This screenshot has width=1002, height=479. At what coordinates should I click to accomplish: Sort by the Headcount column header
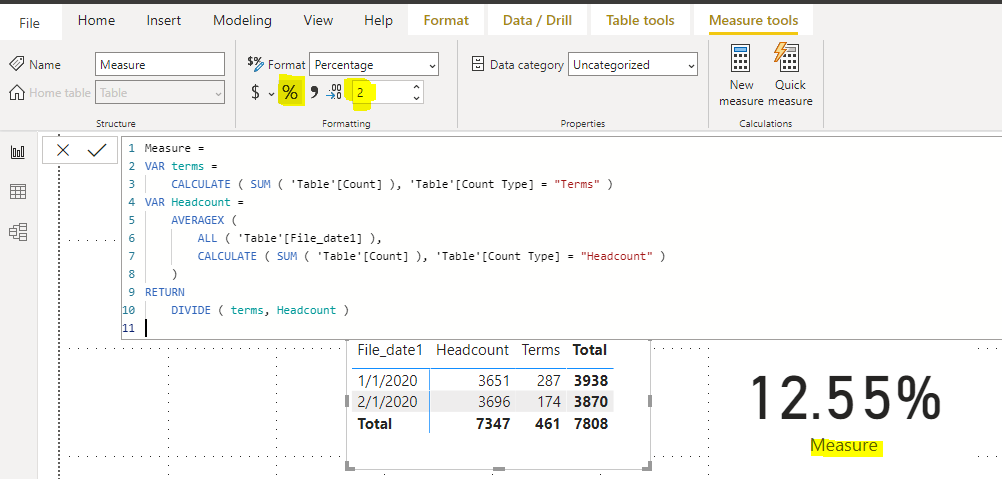pyautogui.click(x=472, y=350)
